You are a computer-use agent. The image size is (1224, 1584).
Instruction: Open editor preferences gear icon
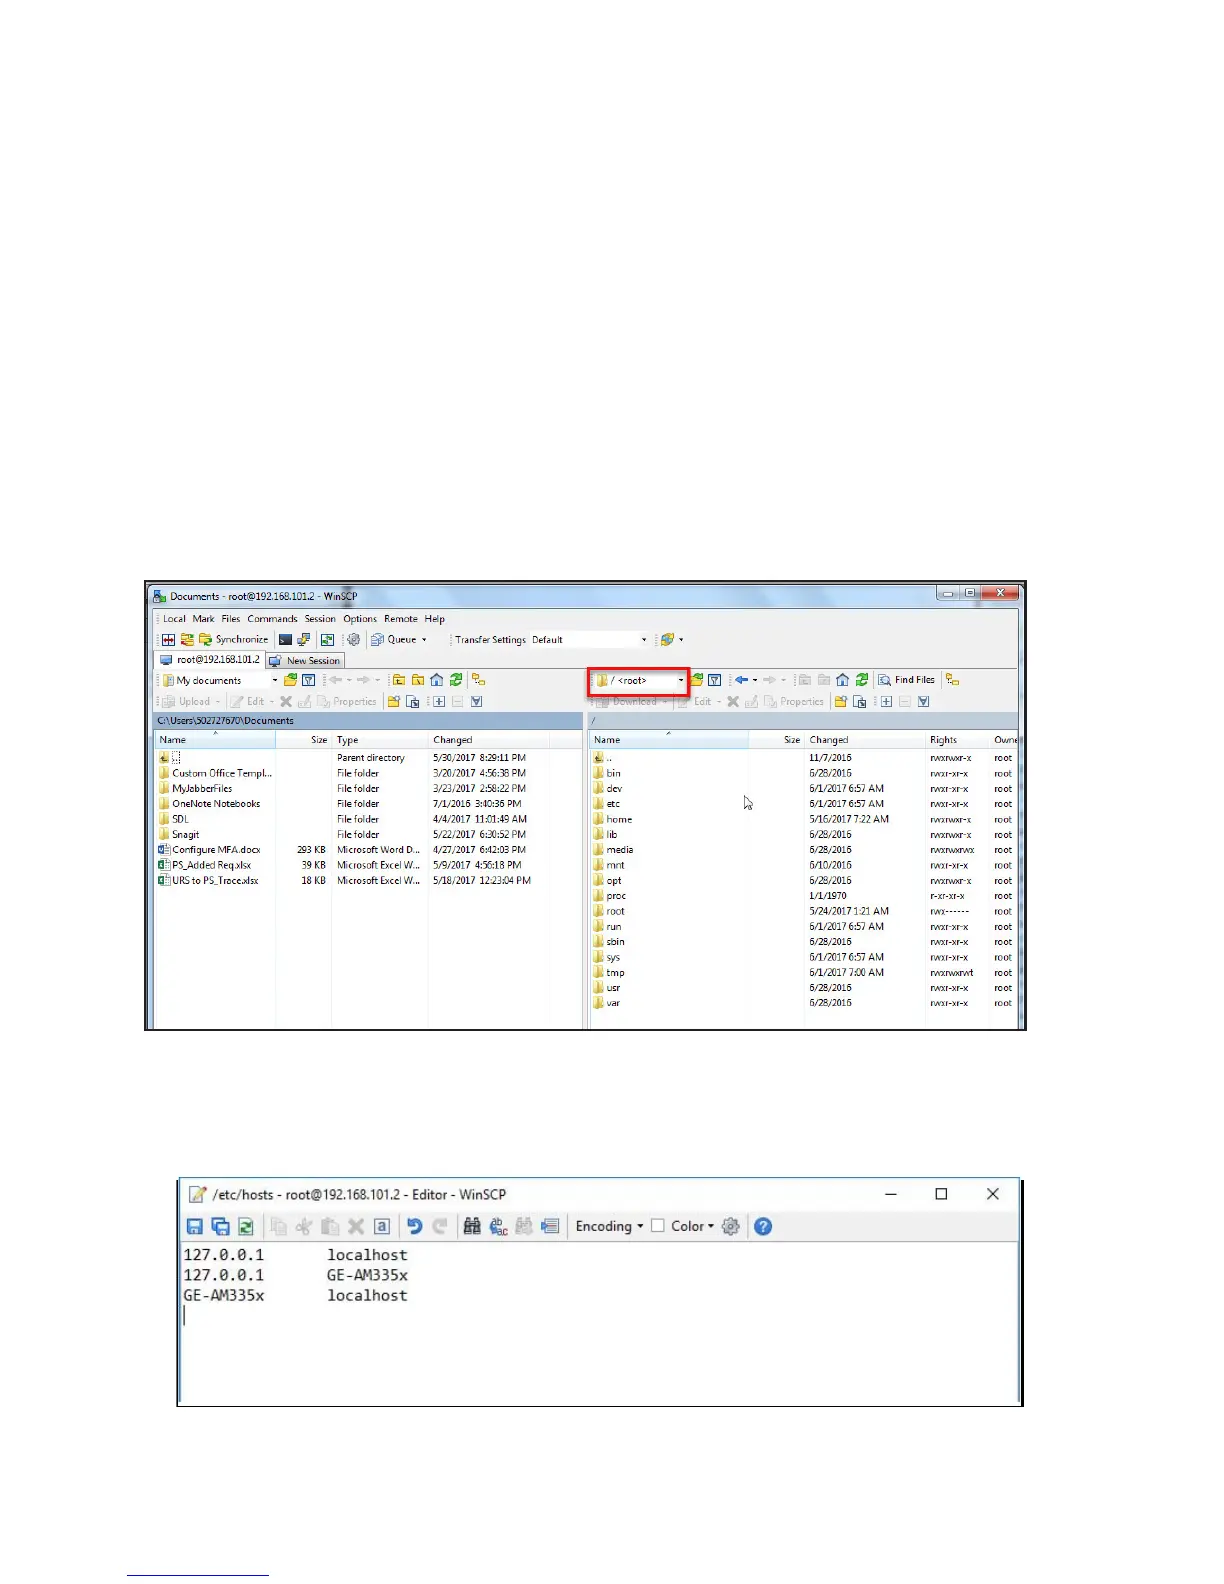731,1226
